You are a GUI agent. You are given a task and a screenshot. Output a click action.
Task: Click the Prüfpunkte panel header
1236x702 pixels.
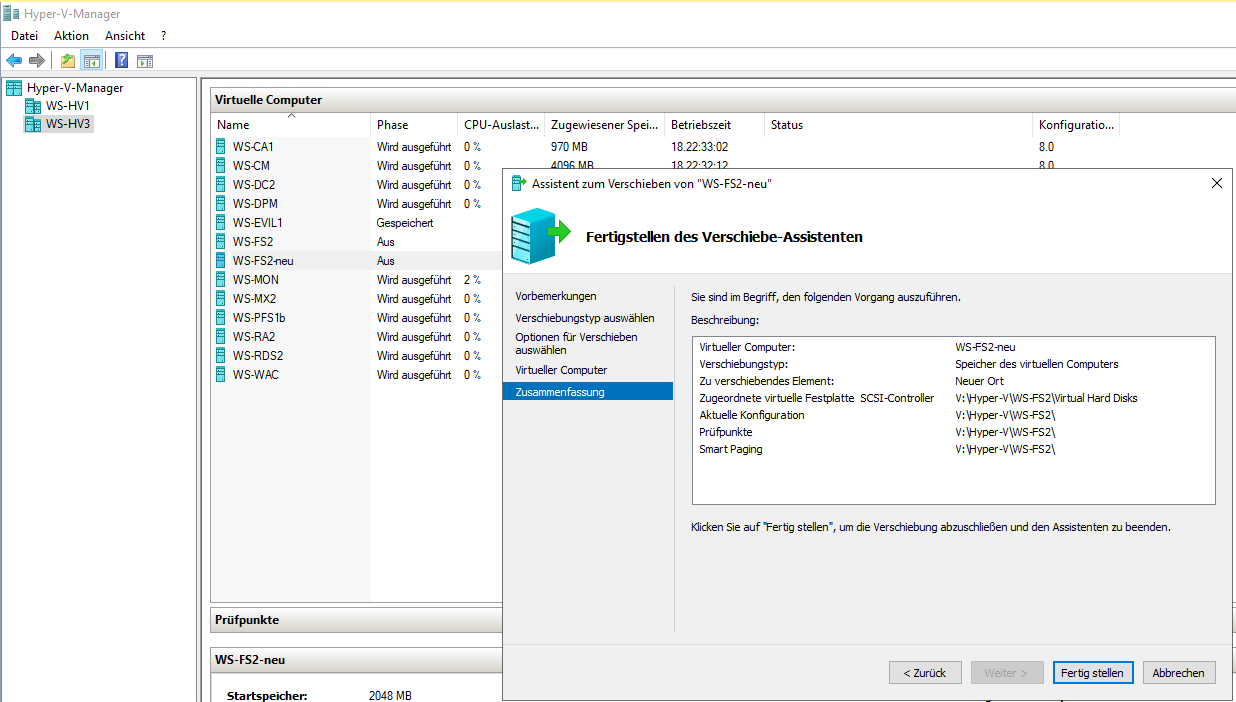pyautogui.click(x=356, y=620)
